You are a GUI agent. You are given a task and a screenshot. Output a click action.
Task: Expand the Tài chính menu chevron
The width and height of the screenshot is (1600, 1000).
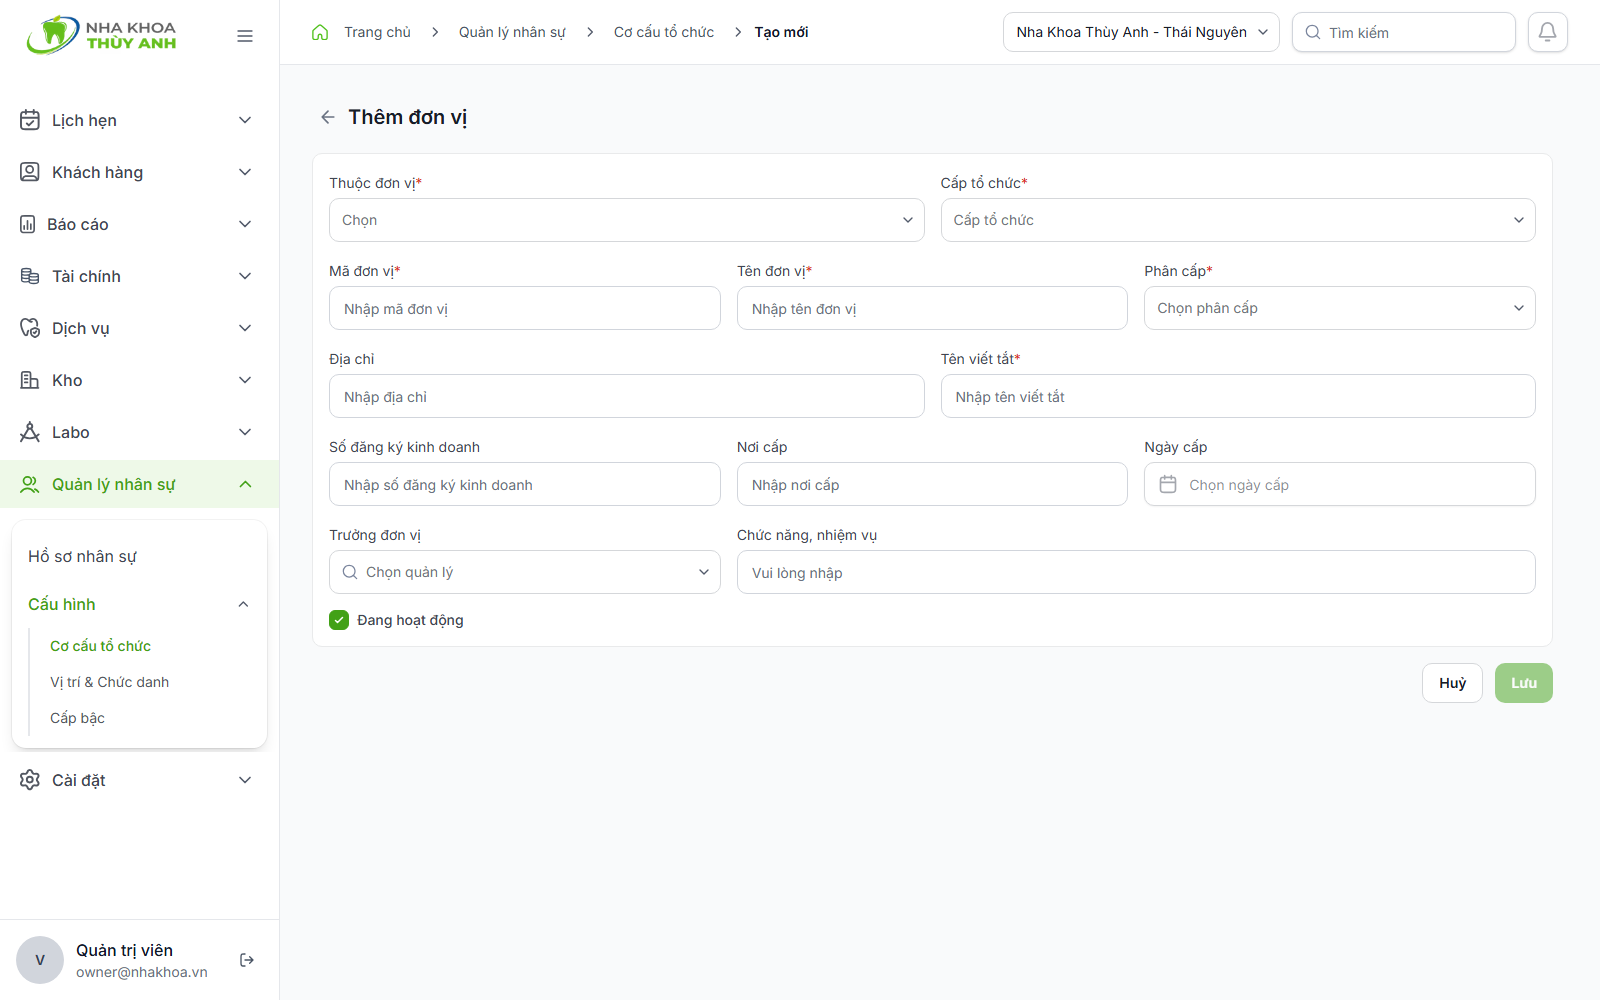245,276
